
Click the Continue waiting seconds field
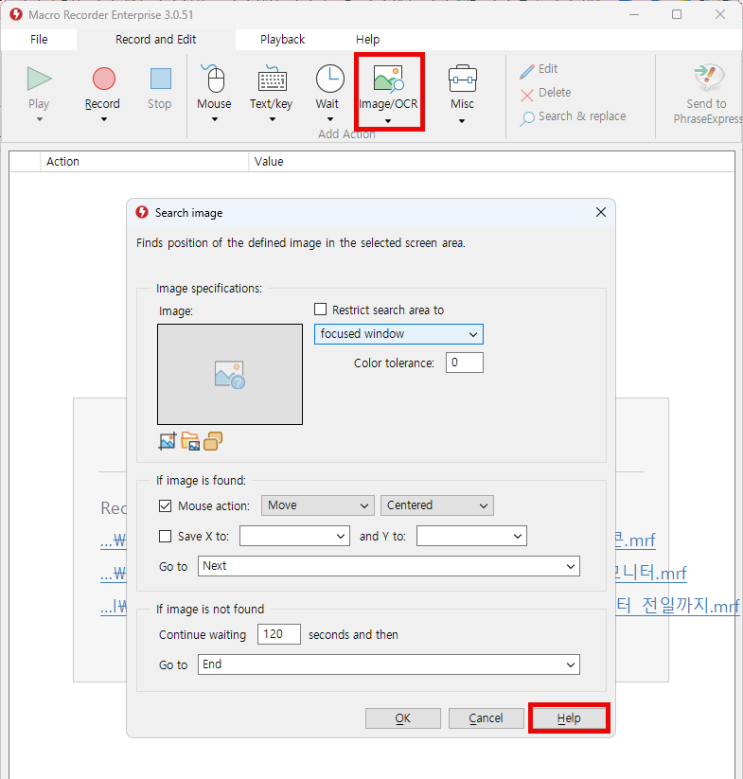279,634
